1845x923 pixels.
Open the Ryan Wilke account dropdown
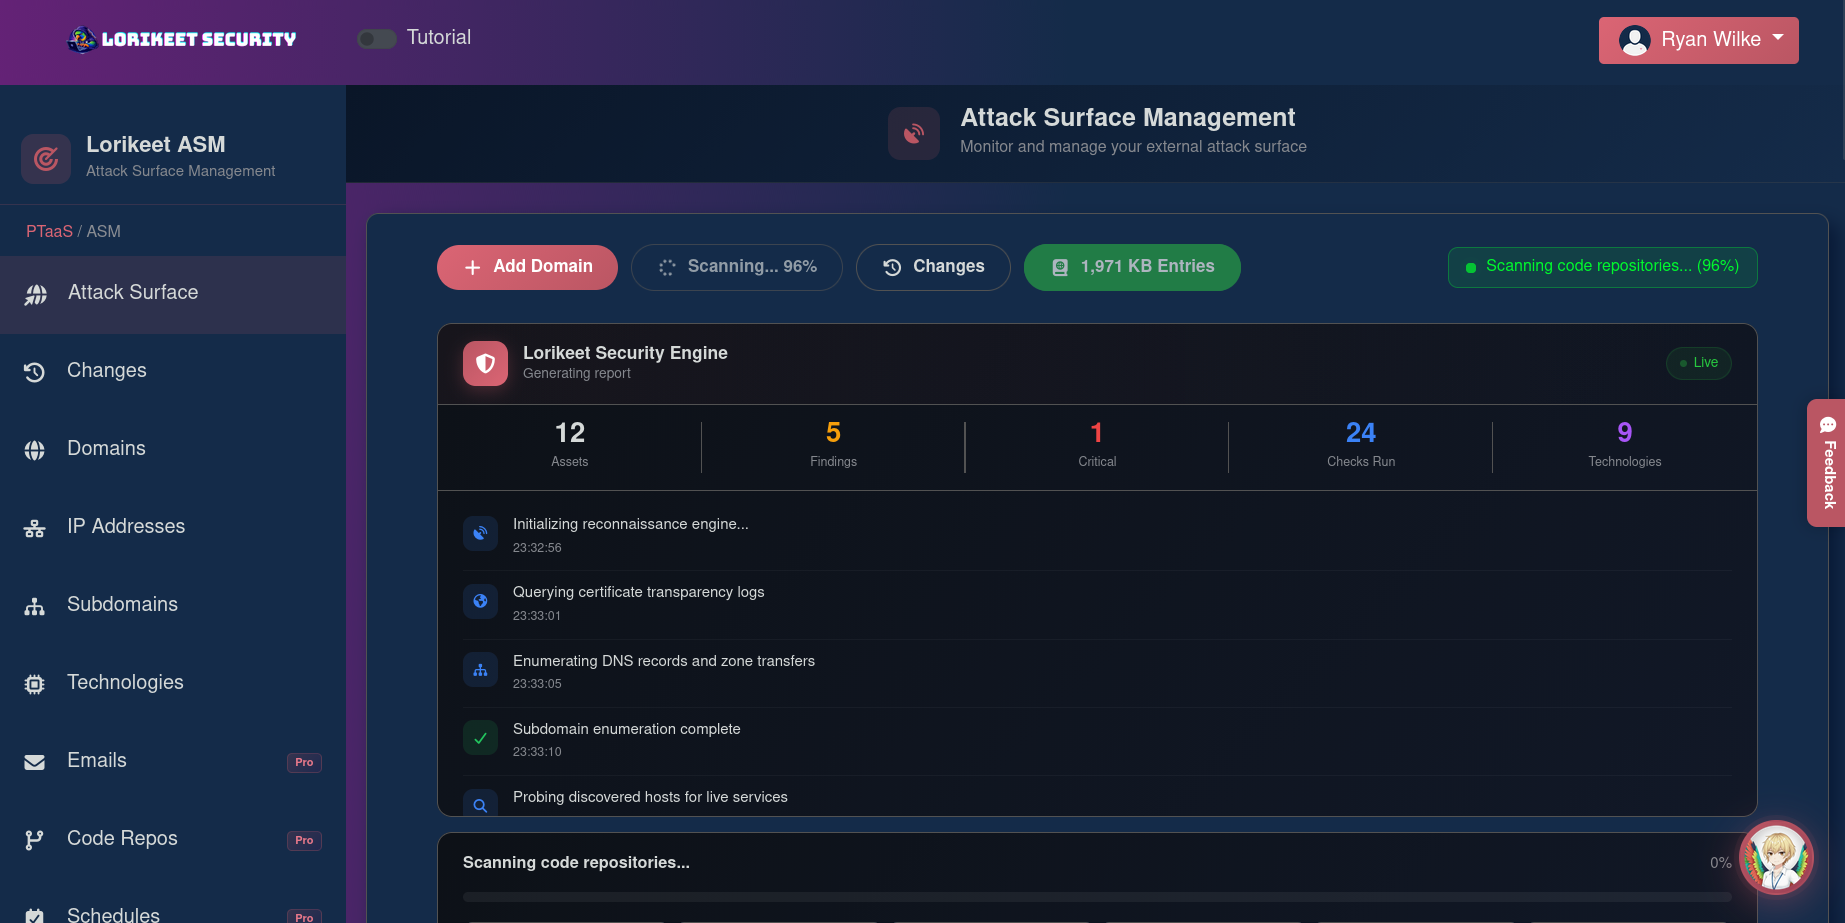(x=1697, y=40)
